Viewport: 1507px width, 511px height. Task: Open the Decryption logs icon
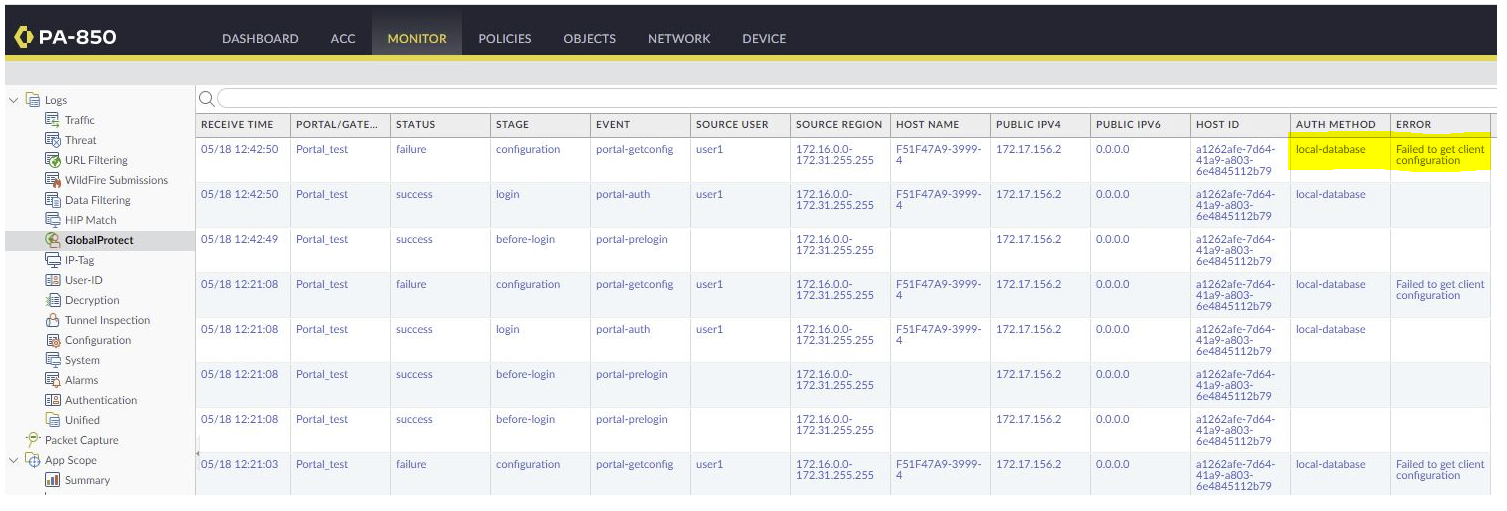tap(53, 300)
